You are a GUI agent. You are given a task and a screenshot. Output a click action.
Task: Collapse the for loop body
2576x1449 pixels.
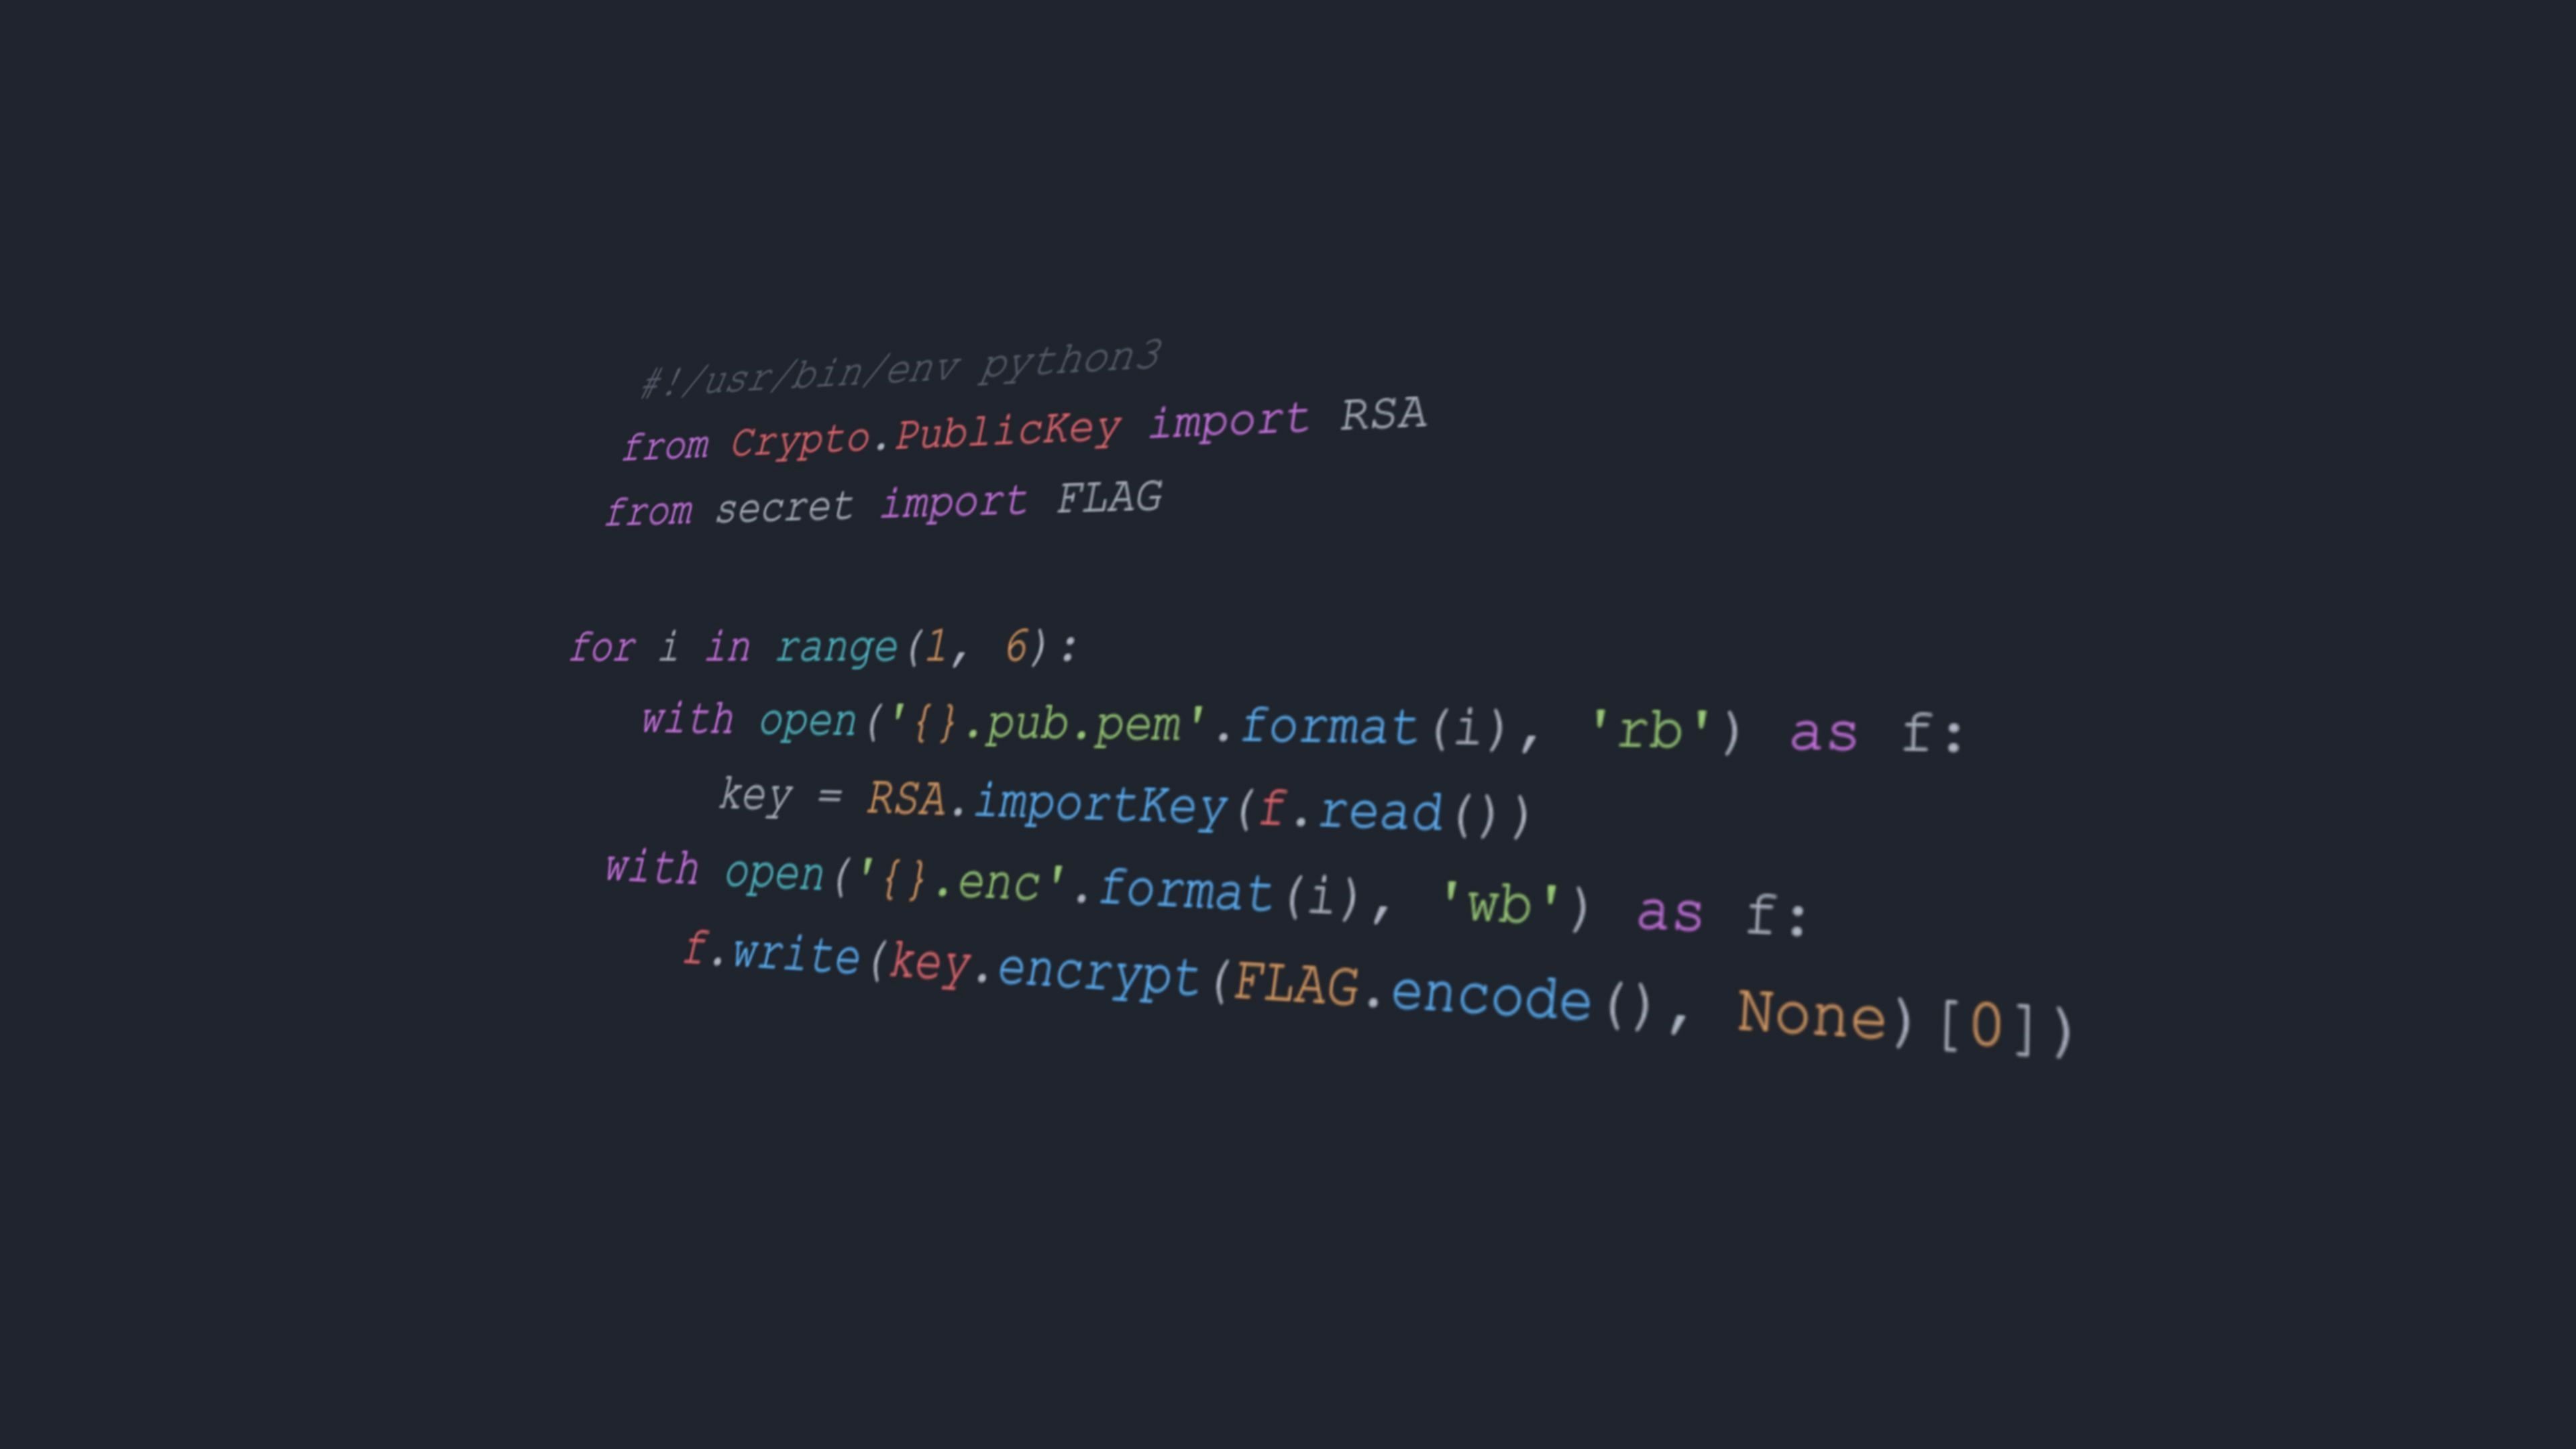pos(539,646)
